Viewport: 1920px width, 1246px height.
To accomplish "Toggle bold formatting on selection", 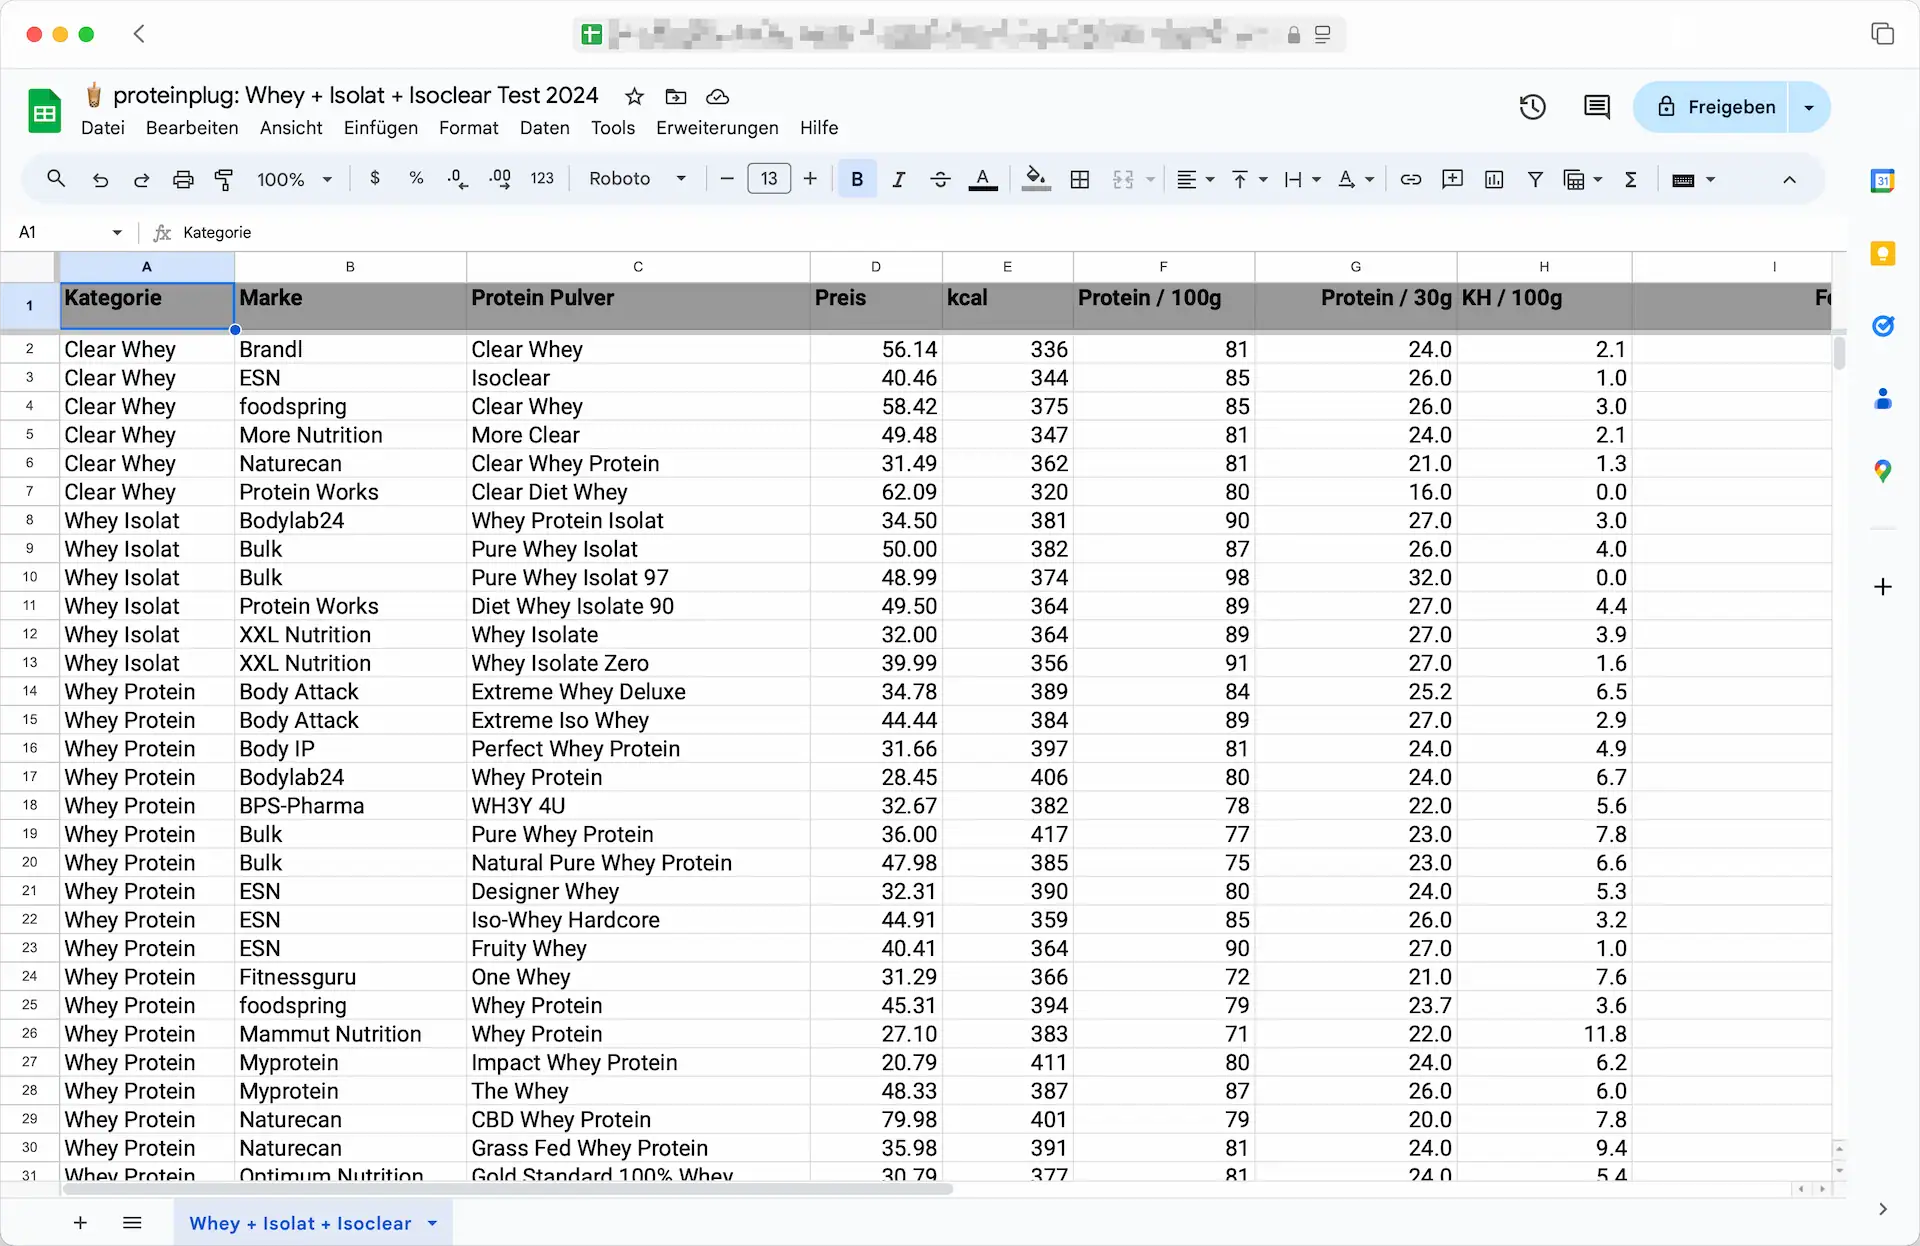I will tap(856, 179).
